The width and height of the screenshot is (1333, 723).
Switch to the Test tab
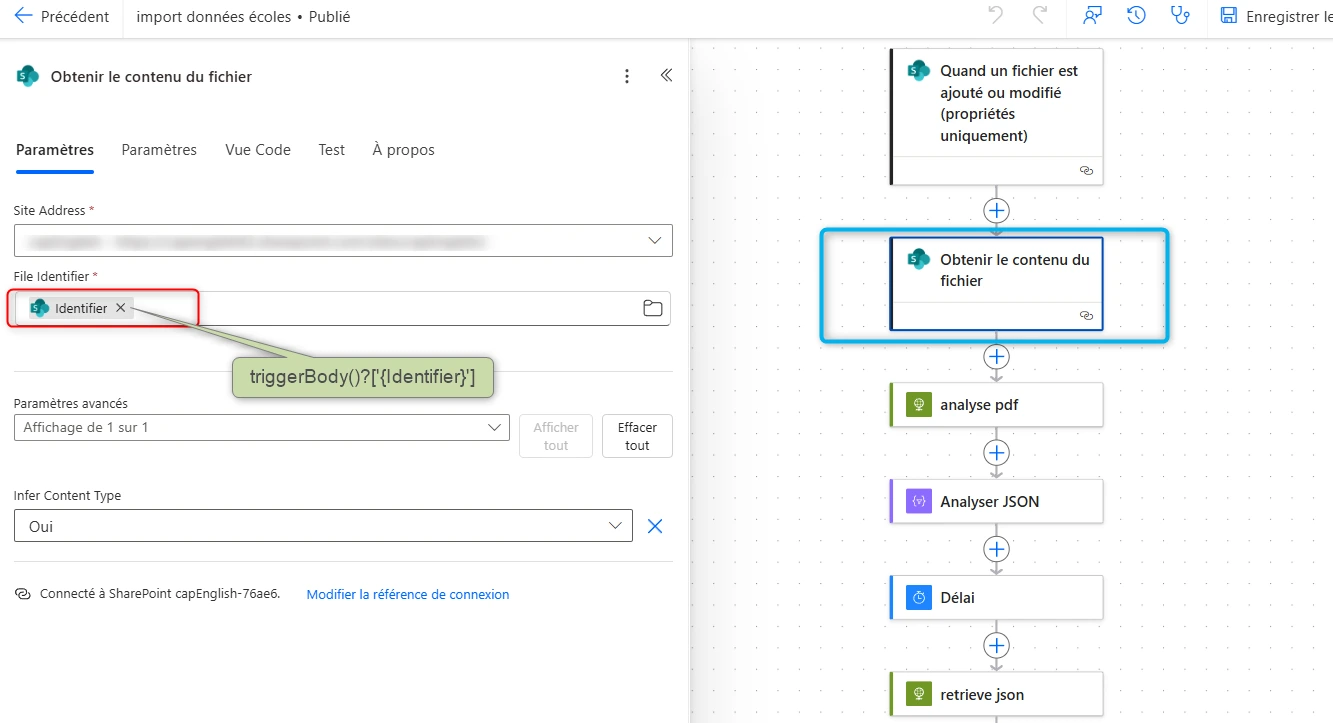pyautogui.click(x=332, y=150)
